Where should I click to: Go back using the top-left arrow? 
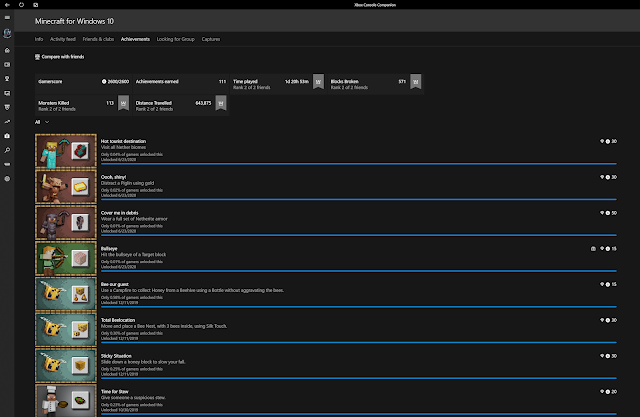(x=7, y=5)
